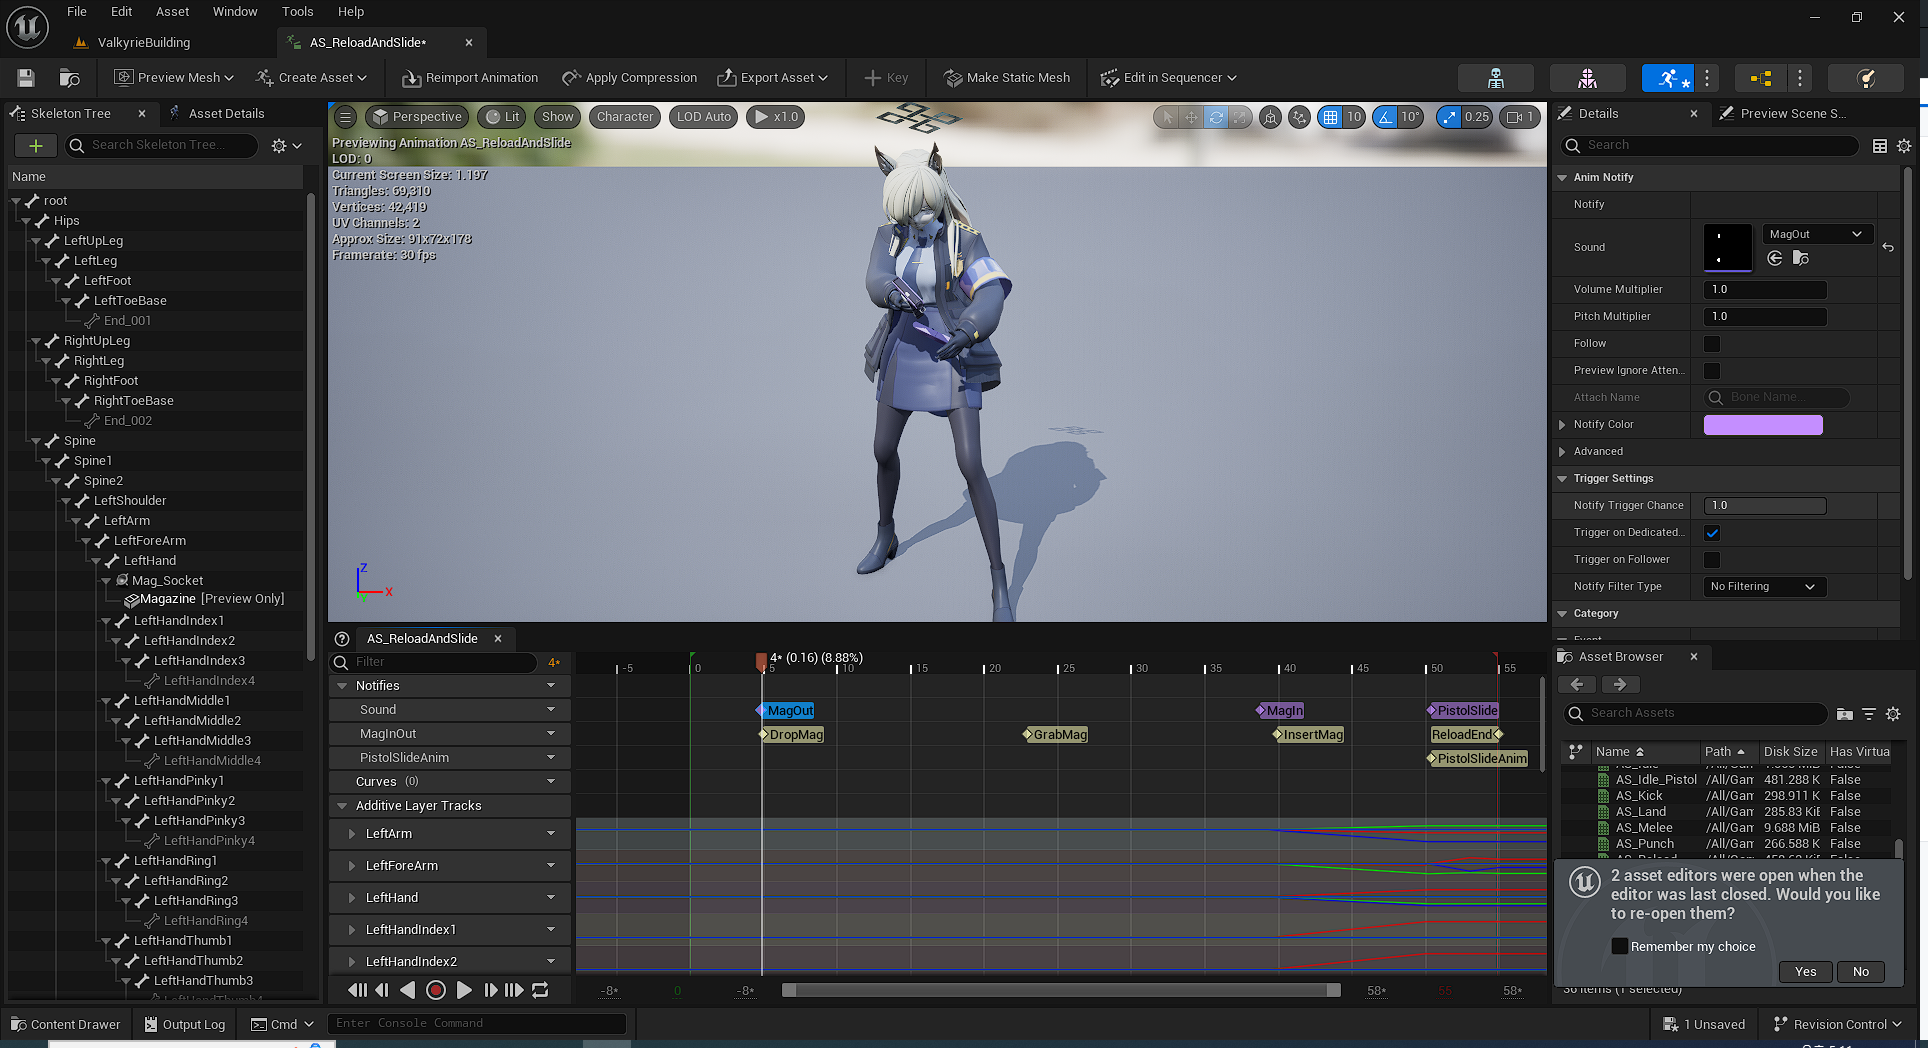The width and height of the screenshot is (1928, 1048).
Task: Add a new bone with the plus button
Action: [x=36, y=146]
